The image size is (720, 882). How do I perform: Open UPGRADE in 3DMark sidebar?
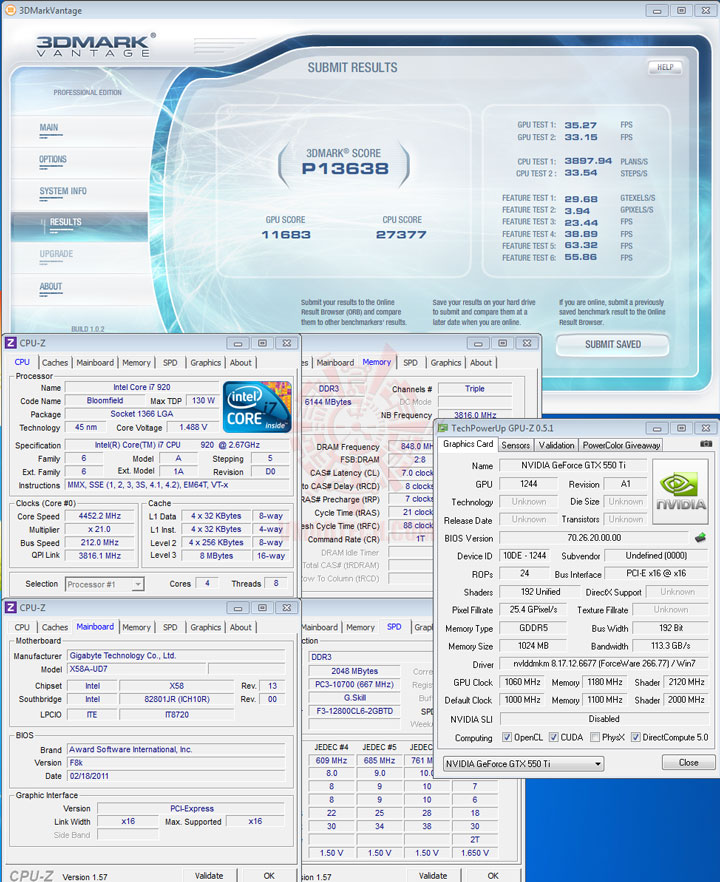56,254
